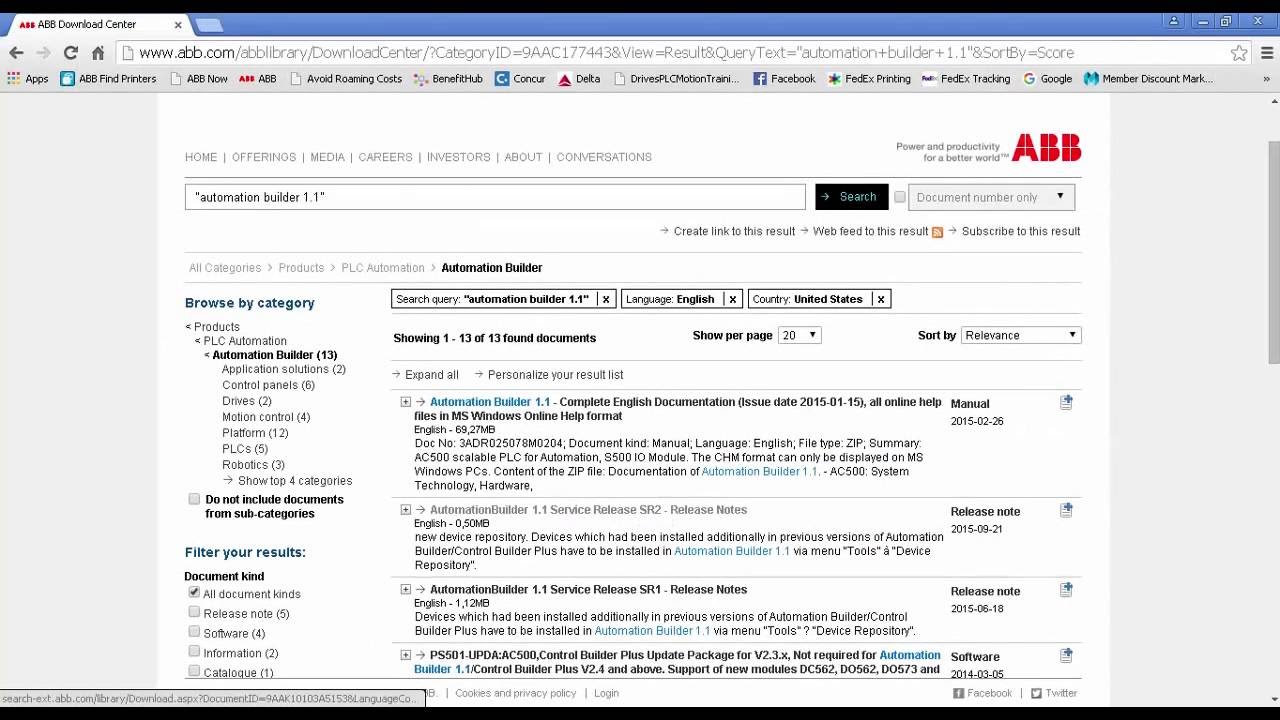
Task: Open the CAREERS menu item
Action: click(385, 157)
